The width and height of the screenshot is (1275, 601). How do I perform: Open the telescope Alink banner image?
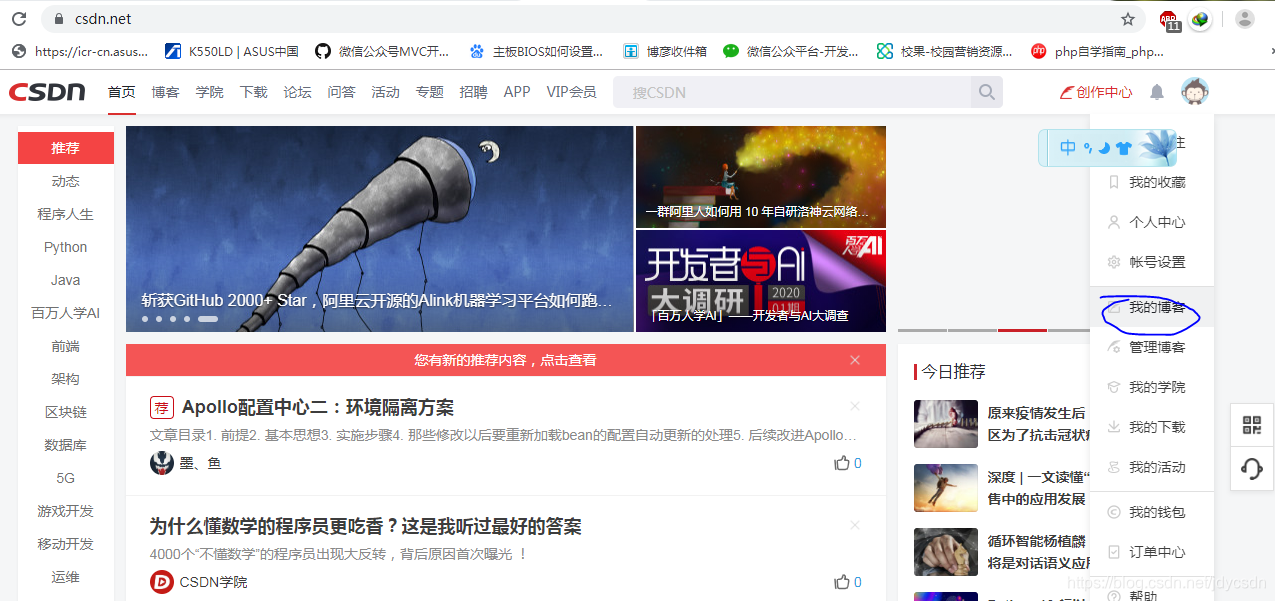tap(380, 229)
